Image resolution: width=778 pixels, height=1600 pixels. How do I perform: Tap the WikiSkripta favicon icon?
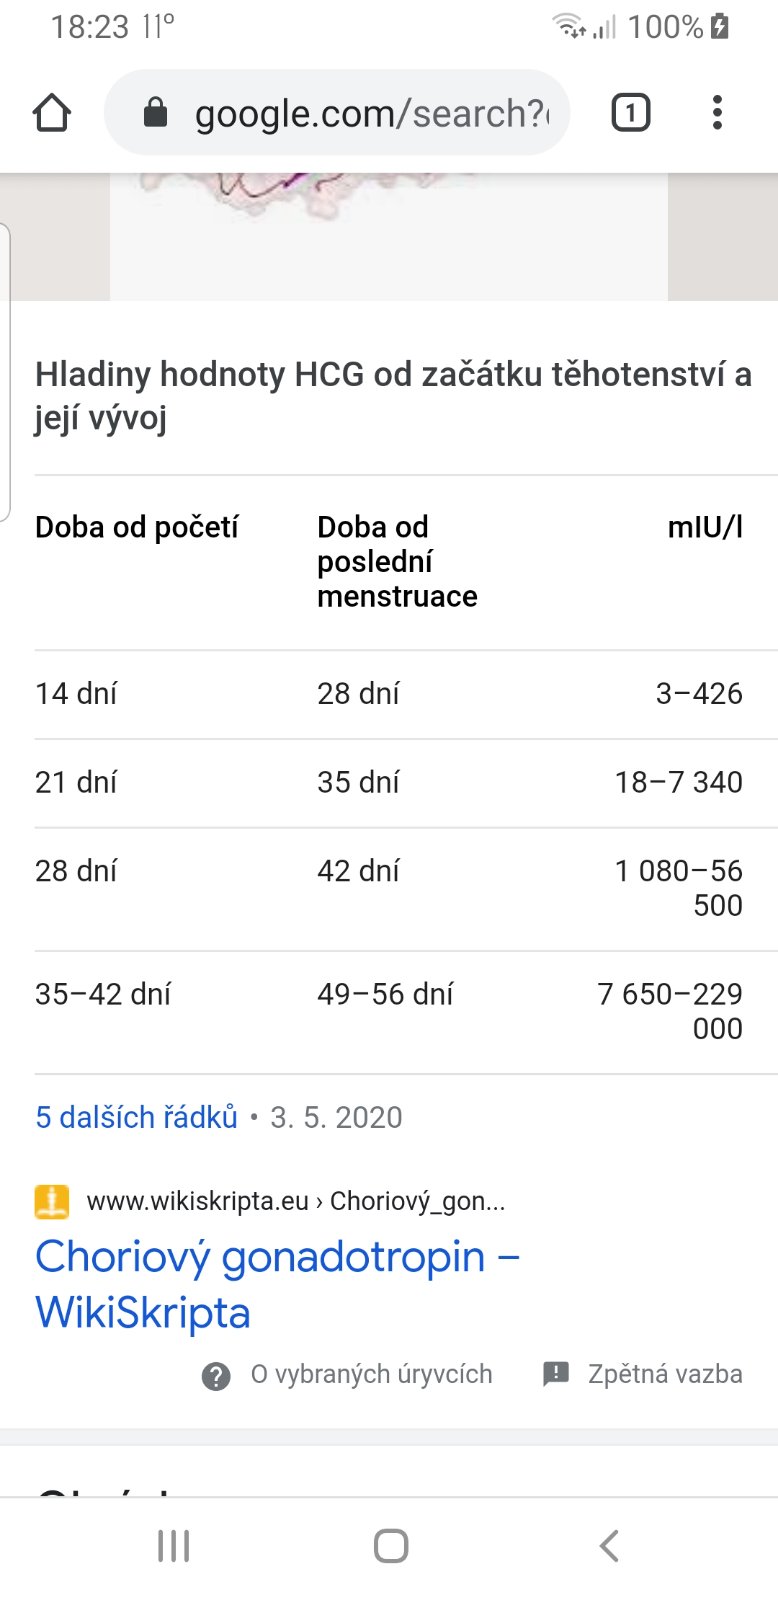pos(52,1201)
